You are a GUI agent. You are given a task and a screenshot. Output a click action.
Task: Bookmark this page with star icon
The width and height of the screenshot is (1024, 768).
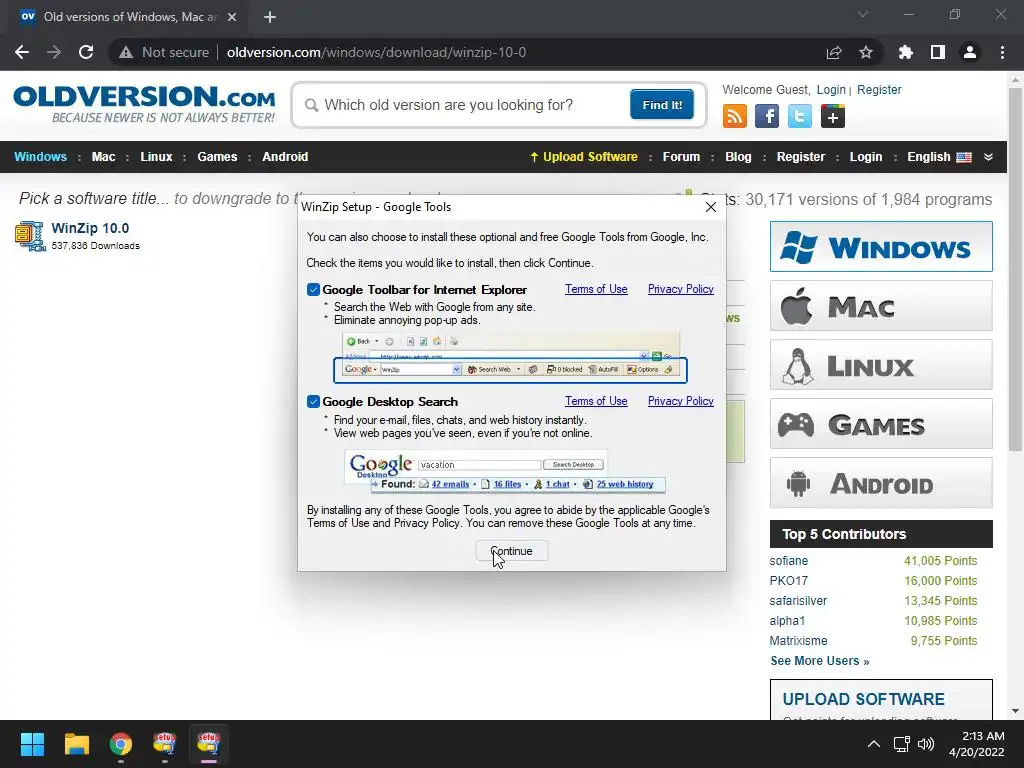pos(866,52)
